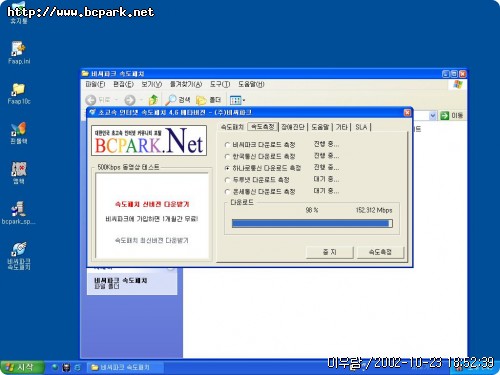Viewport: 500px width, 375px height.
Task: Click the 98 % progress text
Action: tap(312, 210)
